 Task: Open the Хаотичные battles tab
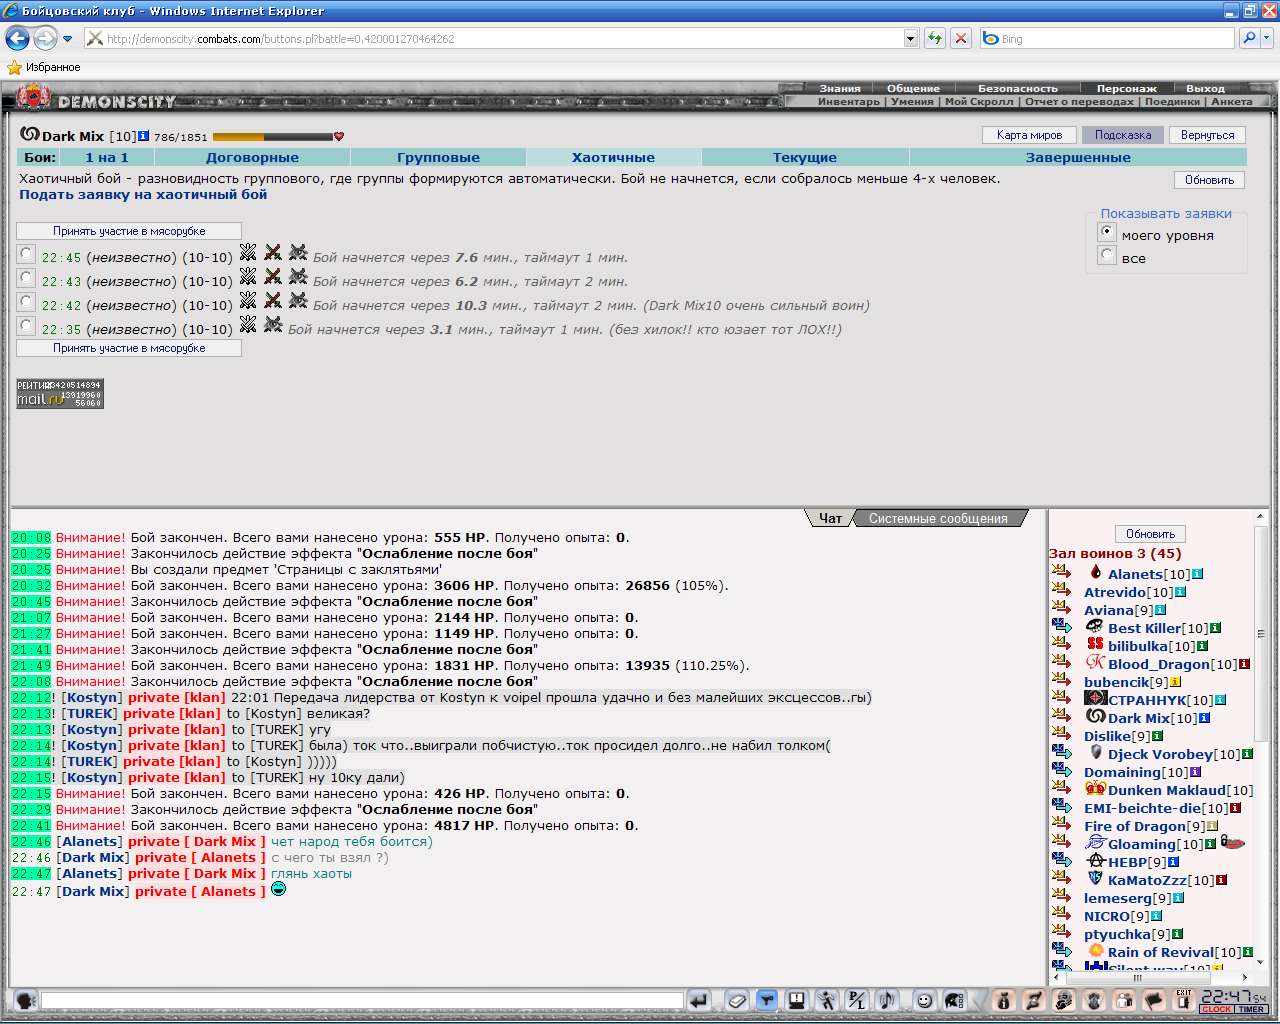tap(613, 157)
